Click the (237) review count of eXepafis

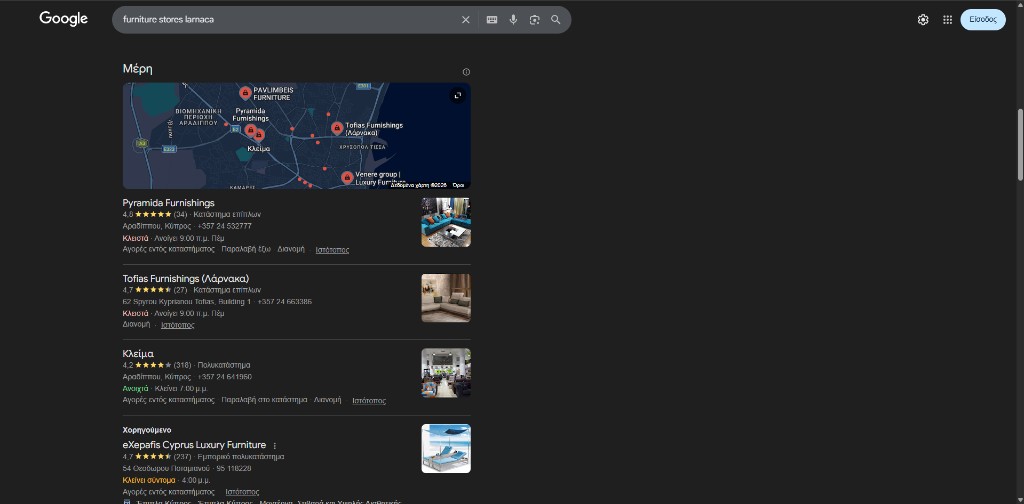[182, 456]
